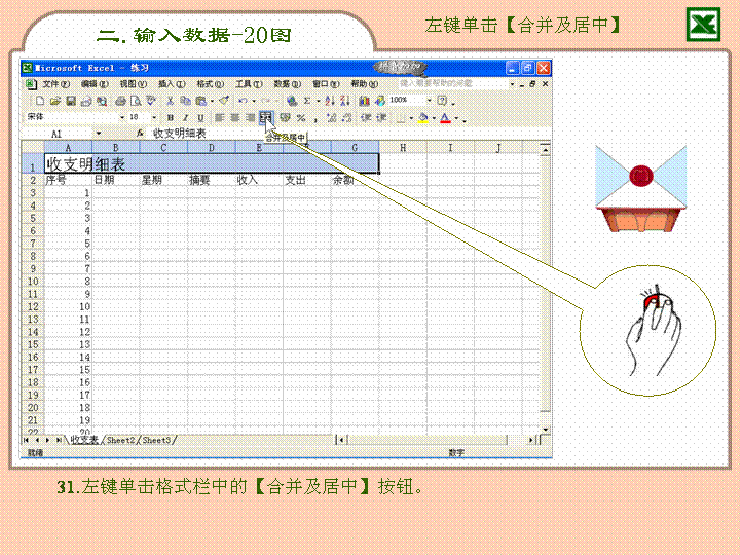Toggle italic formatting button
The image size is (740, 555).
point(186,117)
